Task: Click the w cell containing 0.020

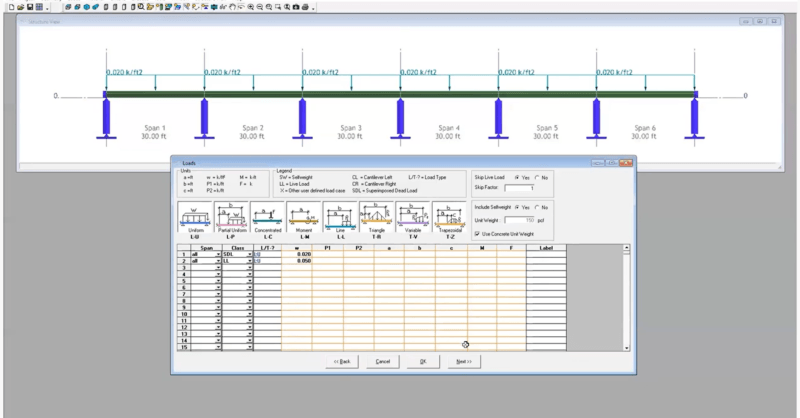Action: click(297, 255)
